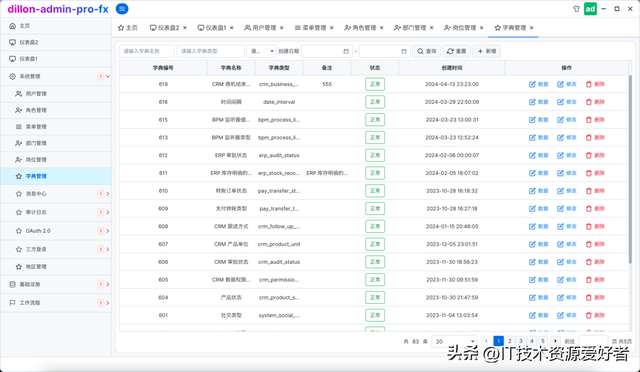Select the erp_audit_status cell
This screenshot has height=372, width=640.
click(x=279, y=155)
